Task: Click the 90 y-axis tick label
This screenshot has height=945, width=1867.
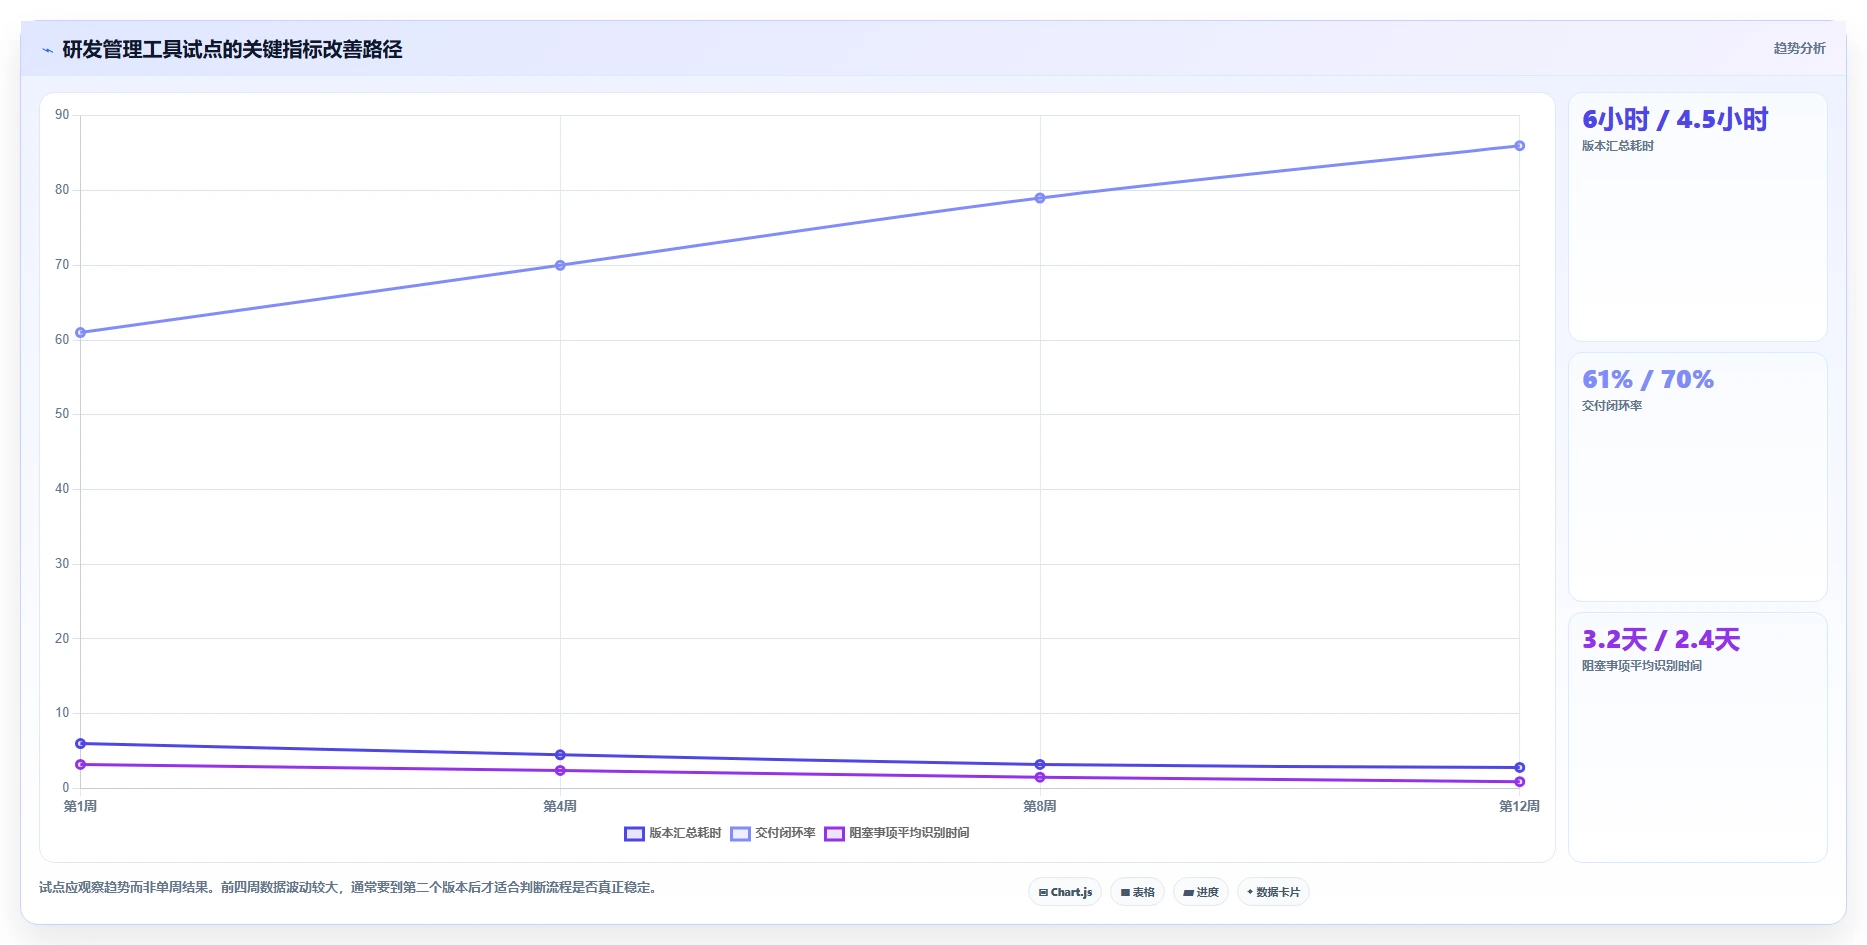Action: [x=62, y=115]
